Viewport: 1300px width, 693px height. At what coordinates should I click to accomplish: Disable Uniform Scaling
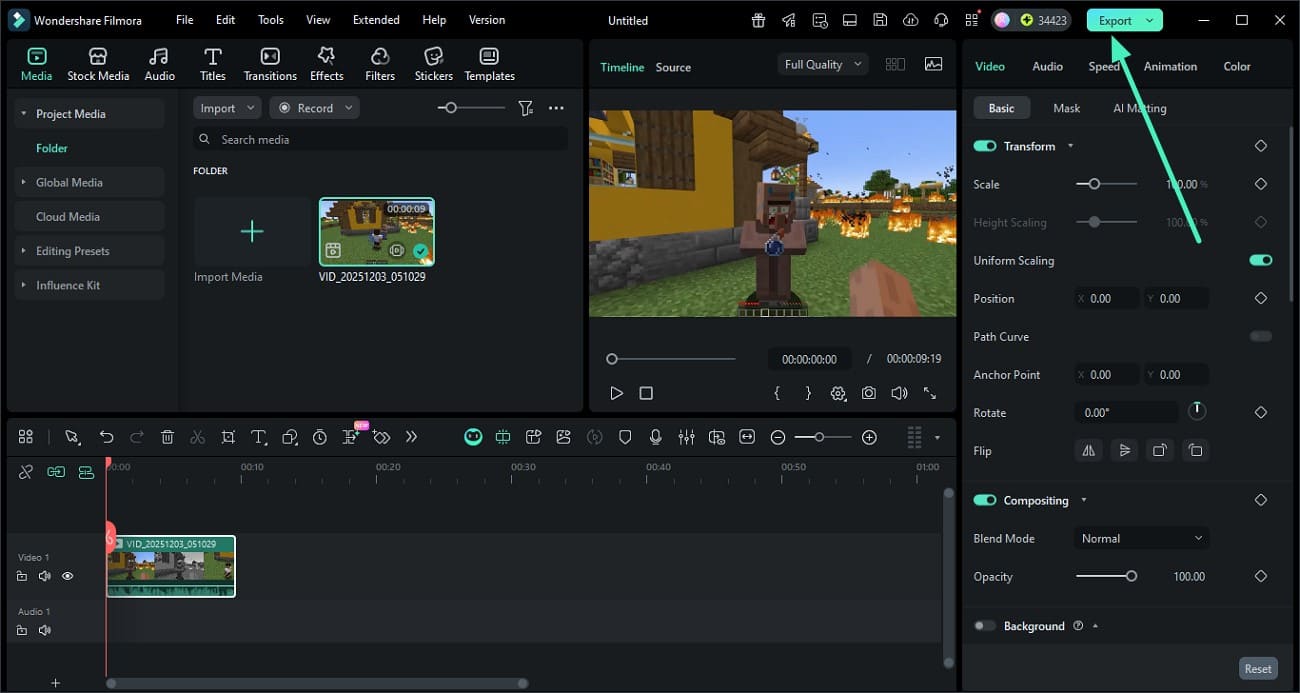1261,259
